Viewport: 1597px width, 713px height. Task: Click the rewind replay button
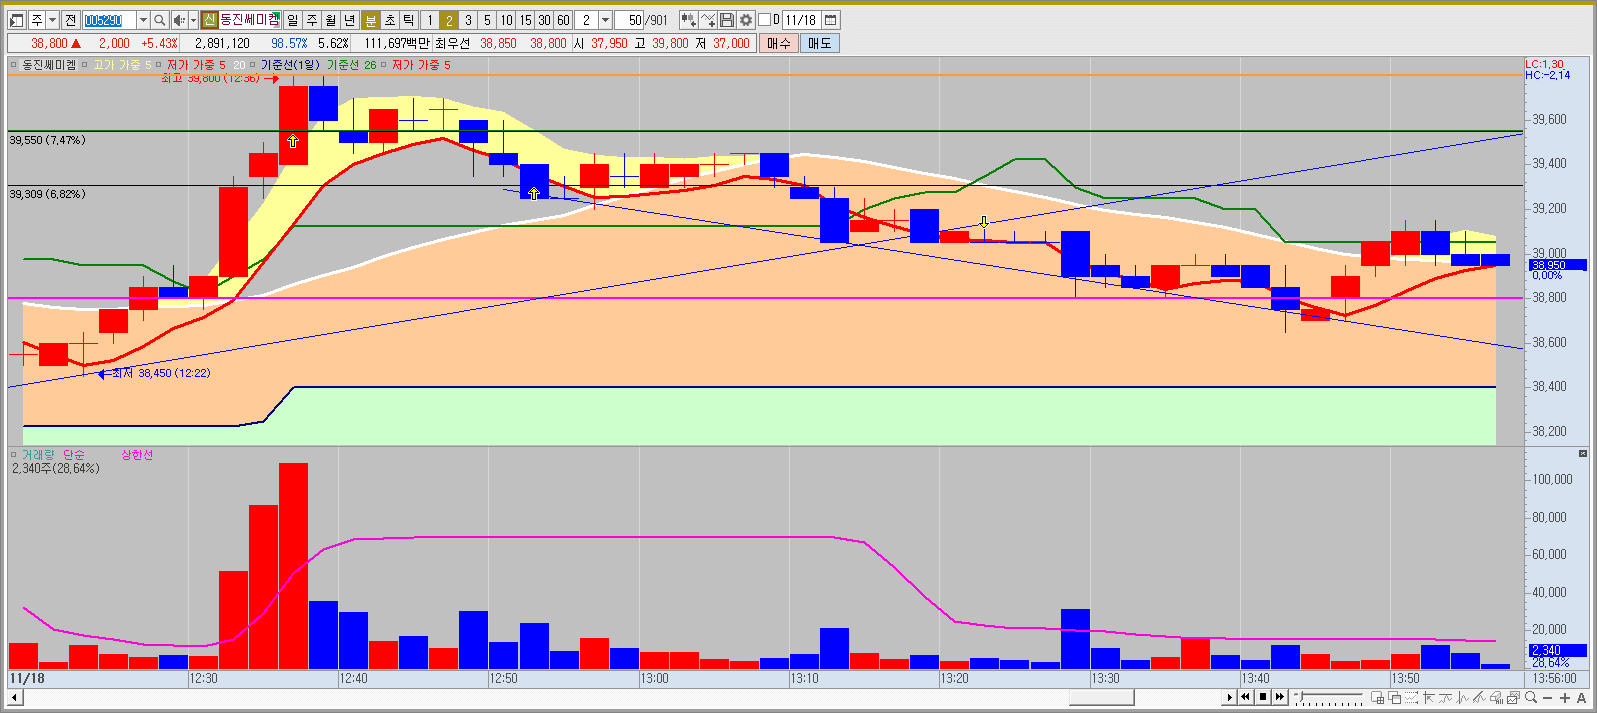1245,697
